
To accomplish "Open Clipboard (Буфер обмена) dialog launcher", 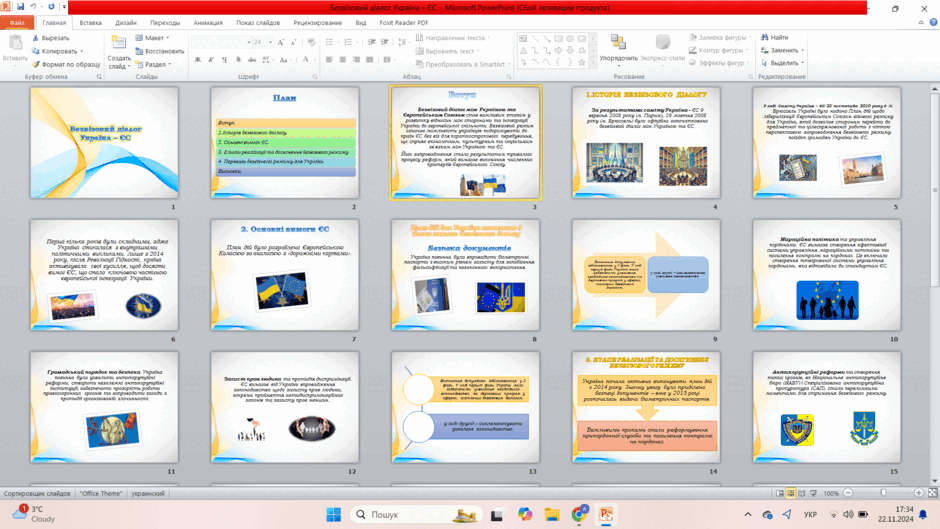I will [x=100, y=77].
